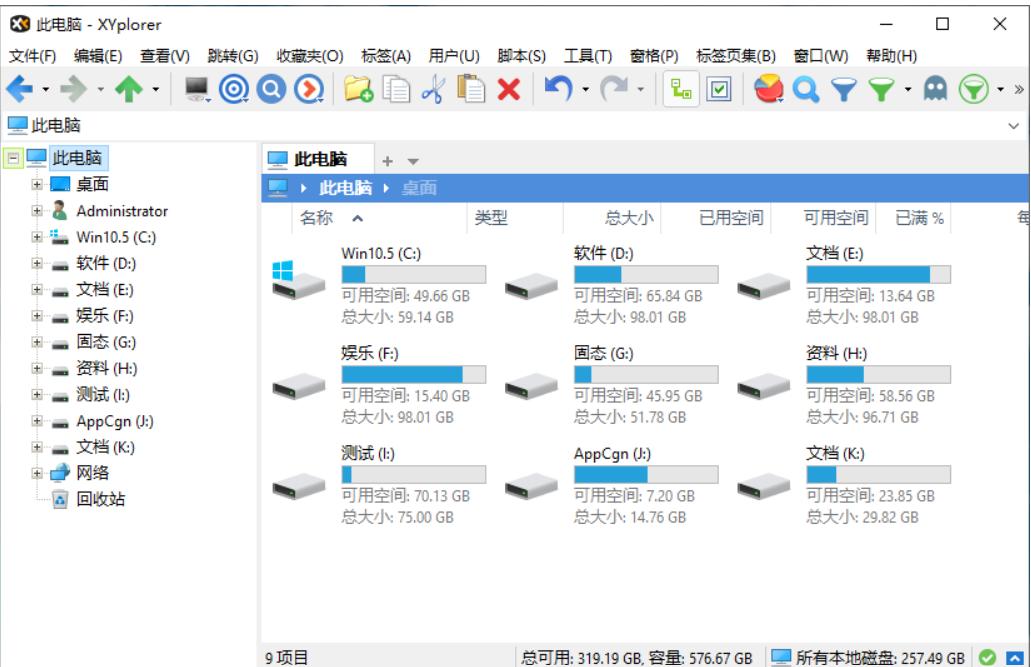The height and width of the screenshot is (667, 1031).
Task: Expand the Administrator tree node
Action: click(x=37, y=210)
